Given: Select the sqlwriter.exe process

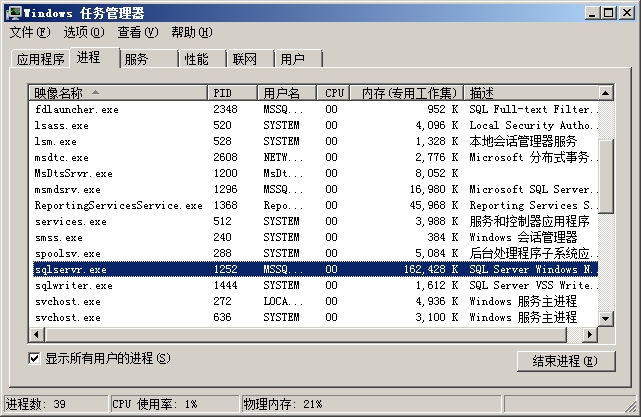Looking at the screenshot, I should [314, 285].
